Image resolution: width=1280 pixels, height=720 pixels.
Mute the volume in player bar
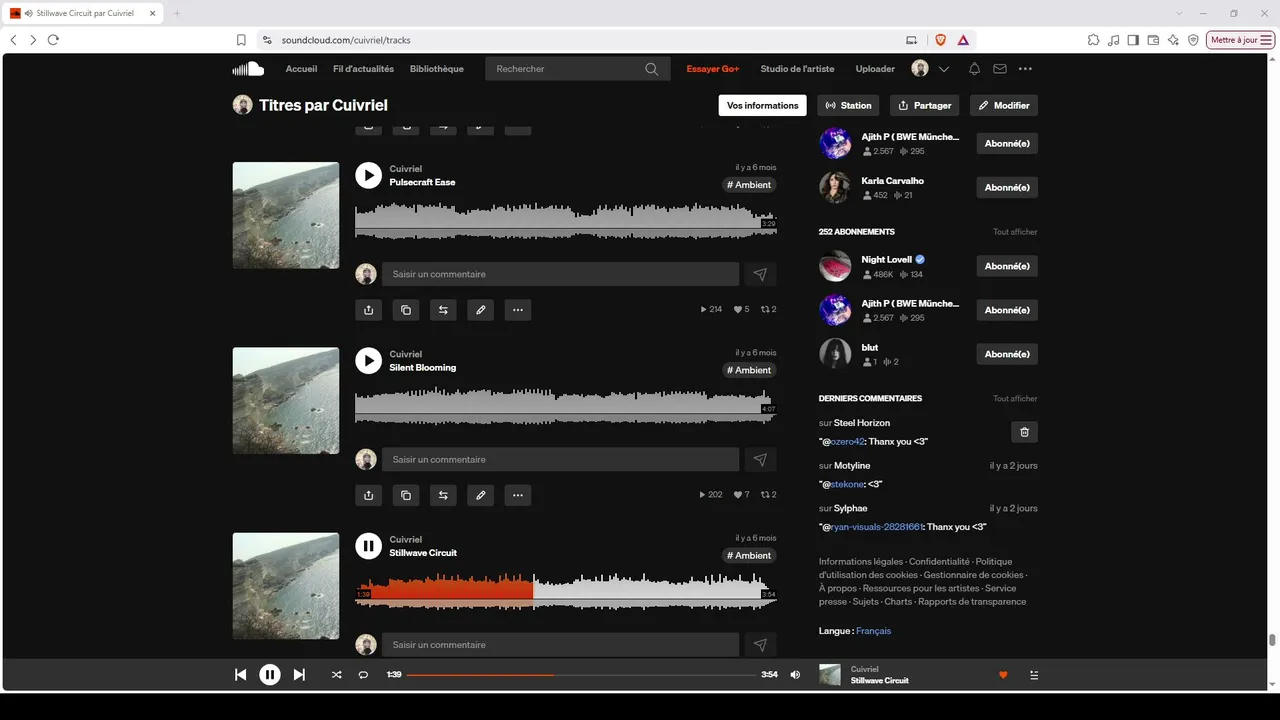795,675
